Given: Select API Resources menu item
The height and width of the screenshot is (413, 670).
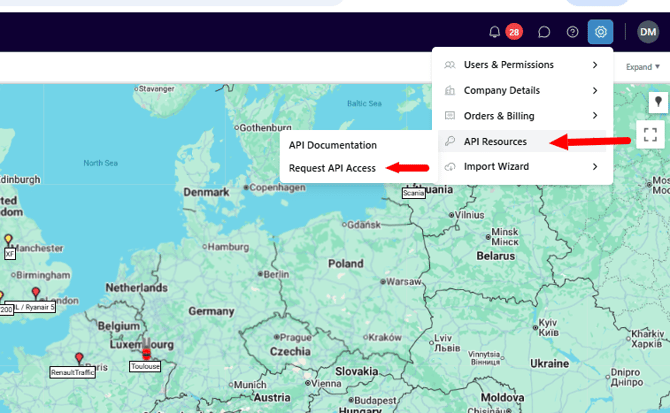Looking at the screenshot, I should pos(522,141).
